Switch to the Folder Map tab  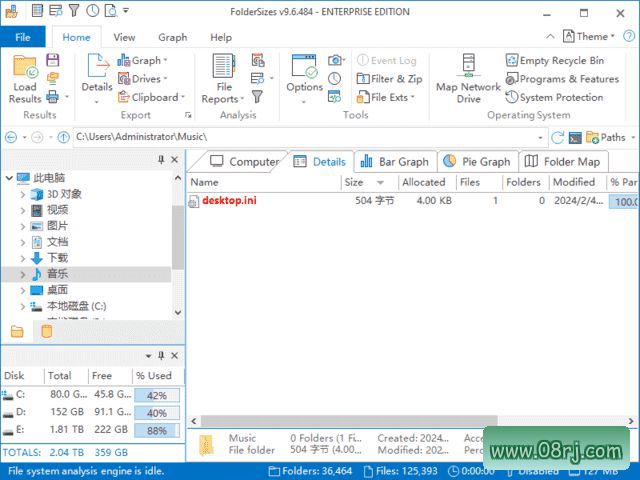[x=562, y=162]
